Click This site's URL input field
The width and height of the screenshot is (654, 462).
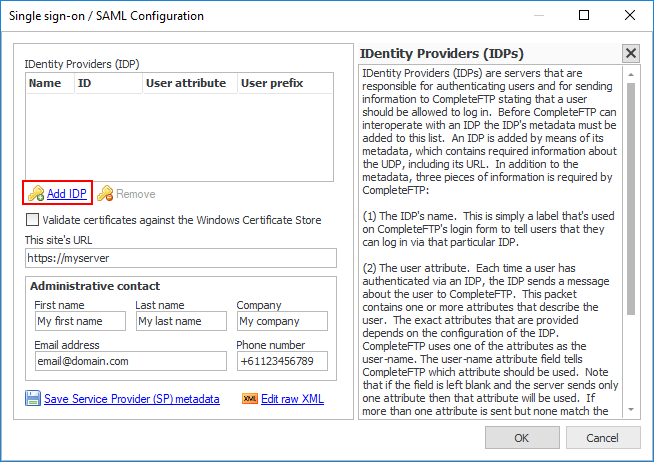181,258
